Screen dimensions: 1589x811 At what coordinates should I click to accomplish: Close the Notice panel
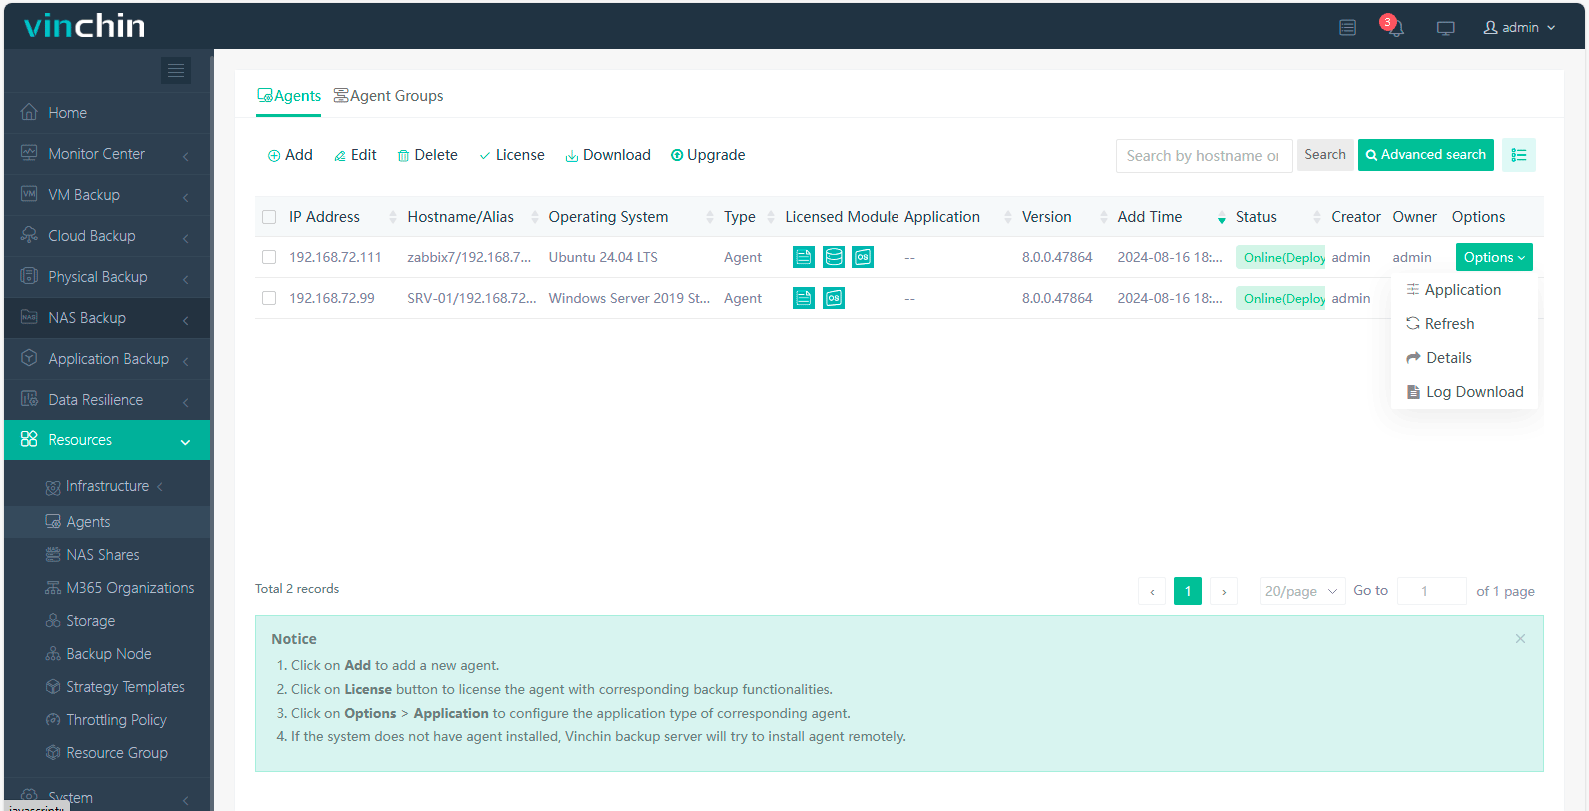click(x=1520, y=639)
